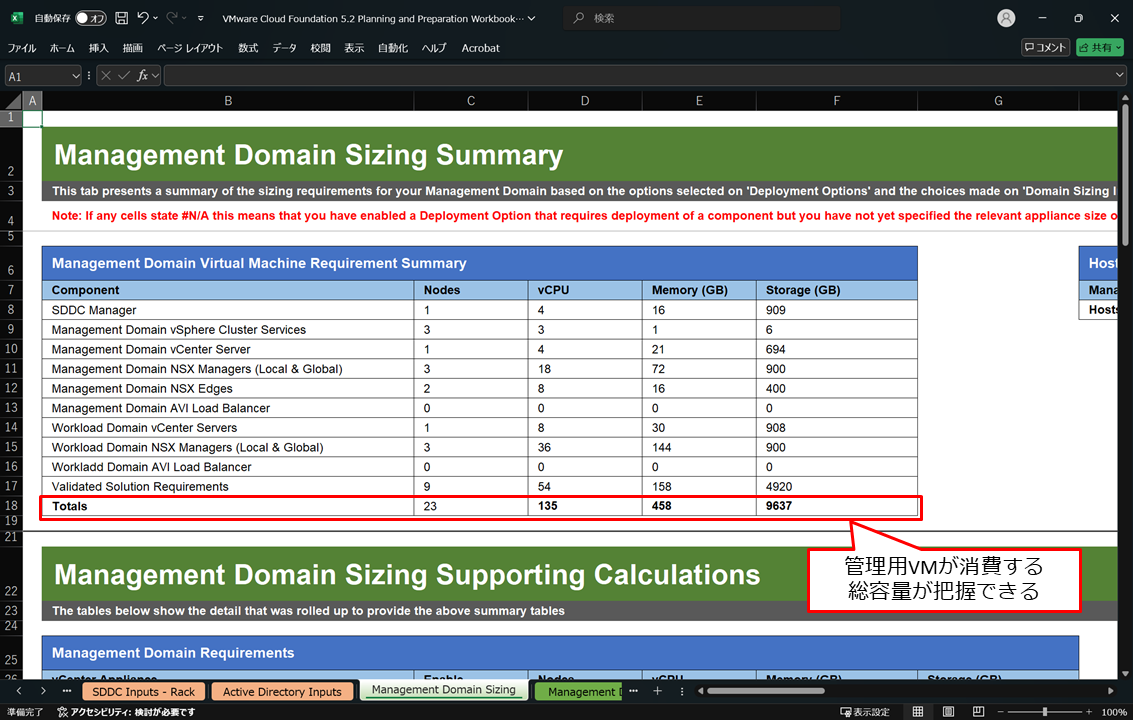Click the Redo arrow icon
Image resolution: width=1133 pixels, height=720 pixels.
point(172,18)
